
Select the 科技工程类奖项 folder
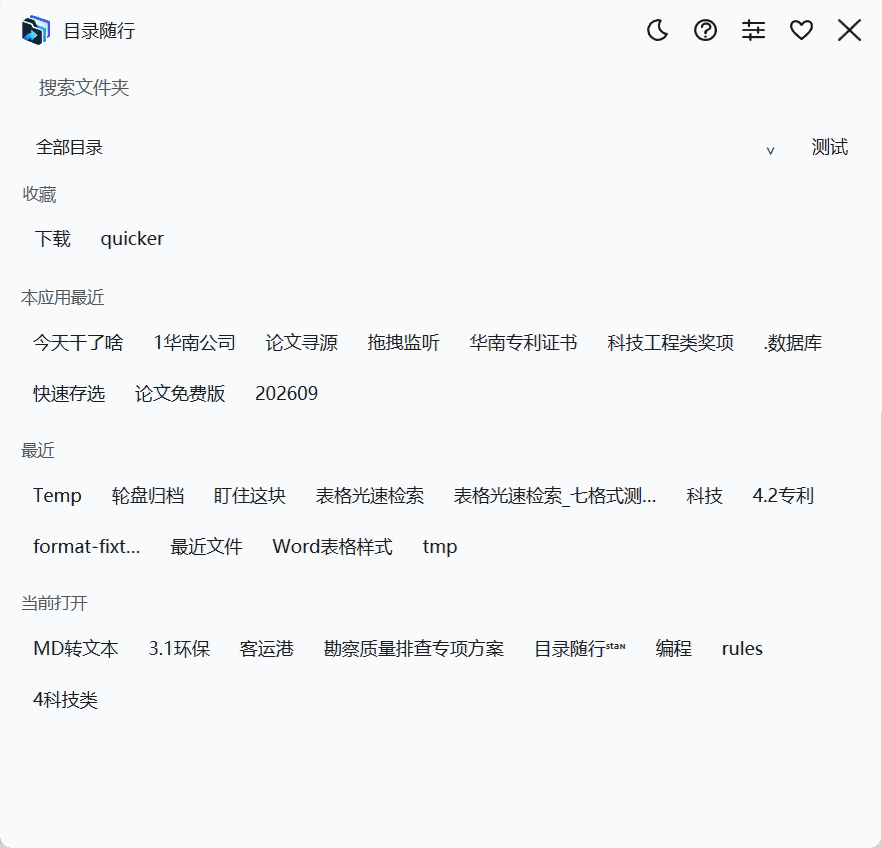click(x=670, y=342)
